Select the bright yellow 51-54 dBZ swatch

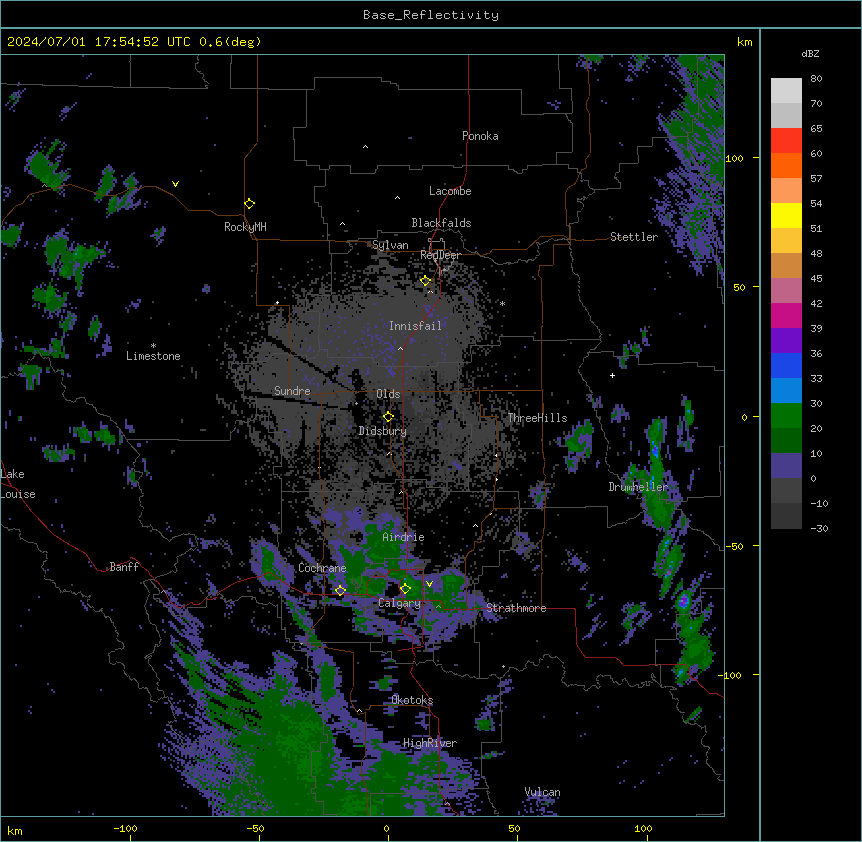coord(786,215)
